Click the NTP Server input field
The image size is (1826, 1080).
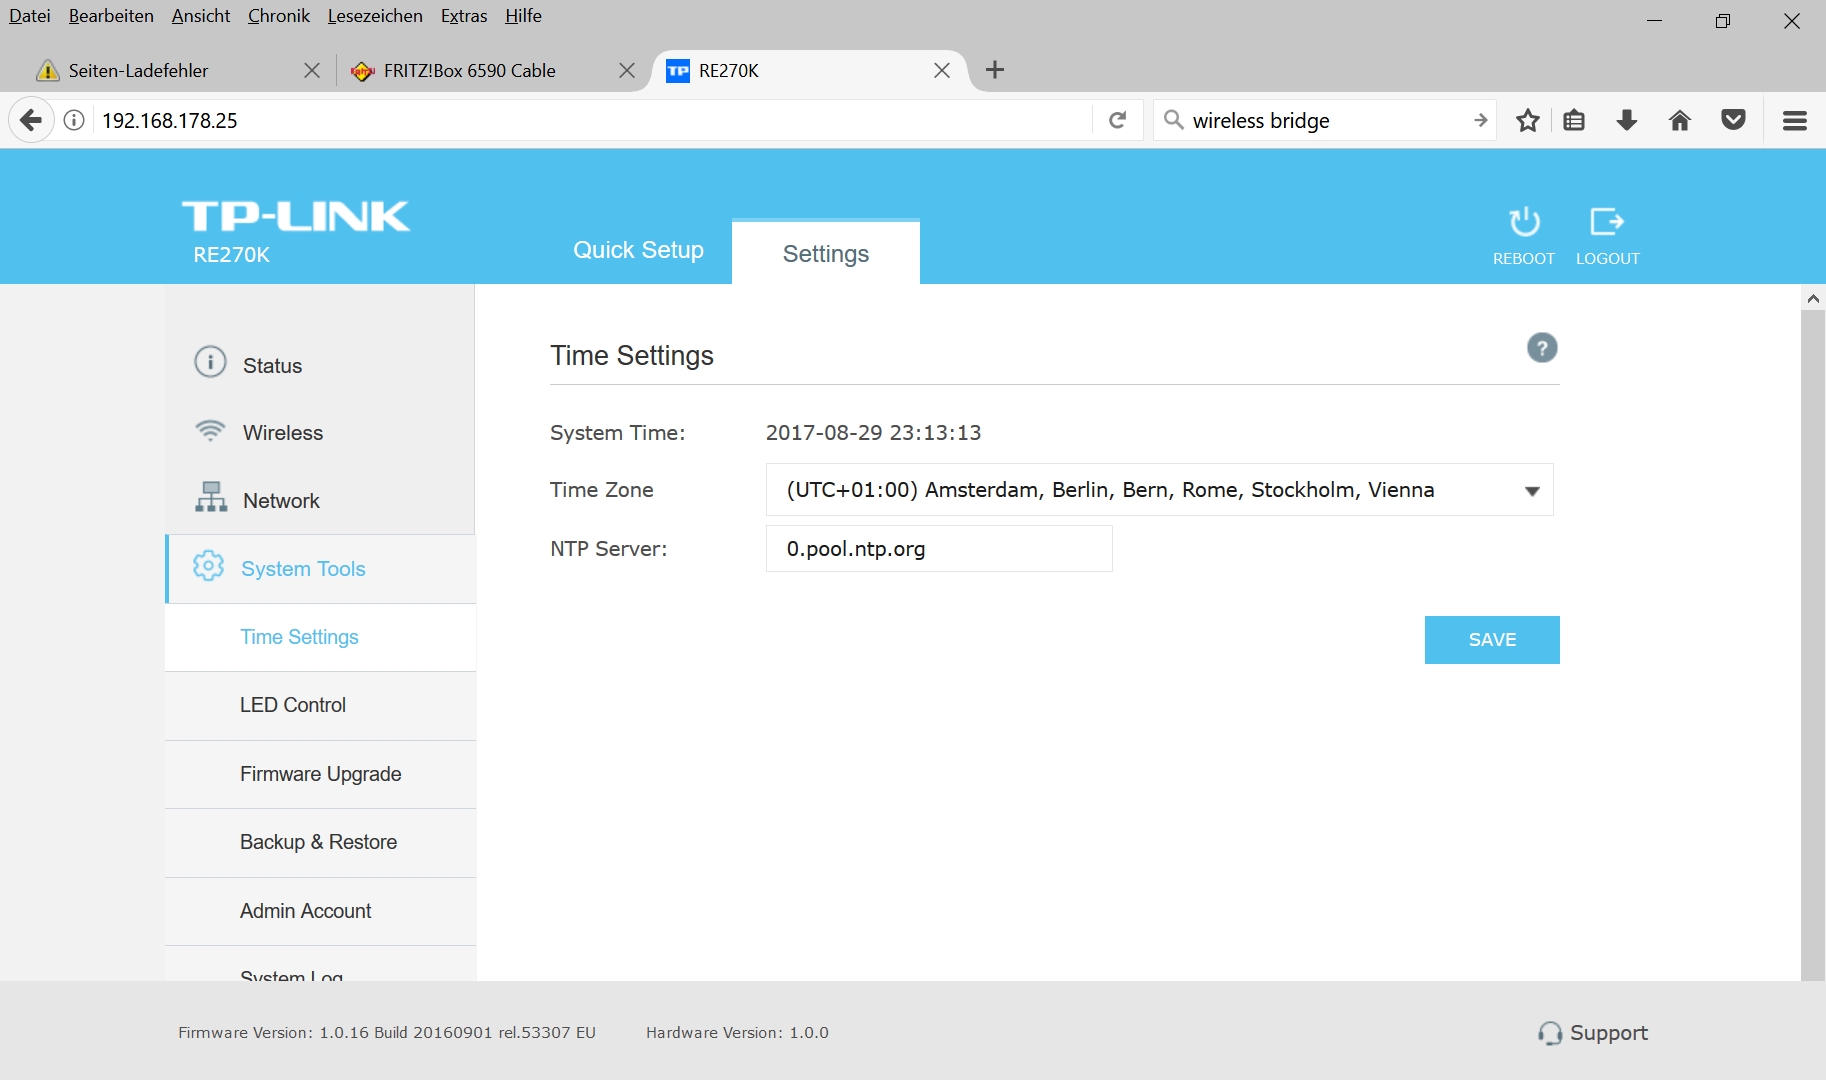939,549
